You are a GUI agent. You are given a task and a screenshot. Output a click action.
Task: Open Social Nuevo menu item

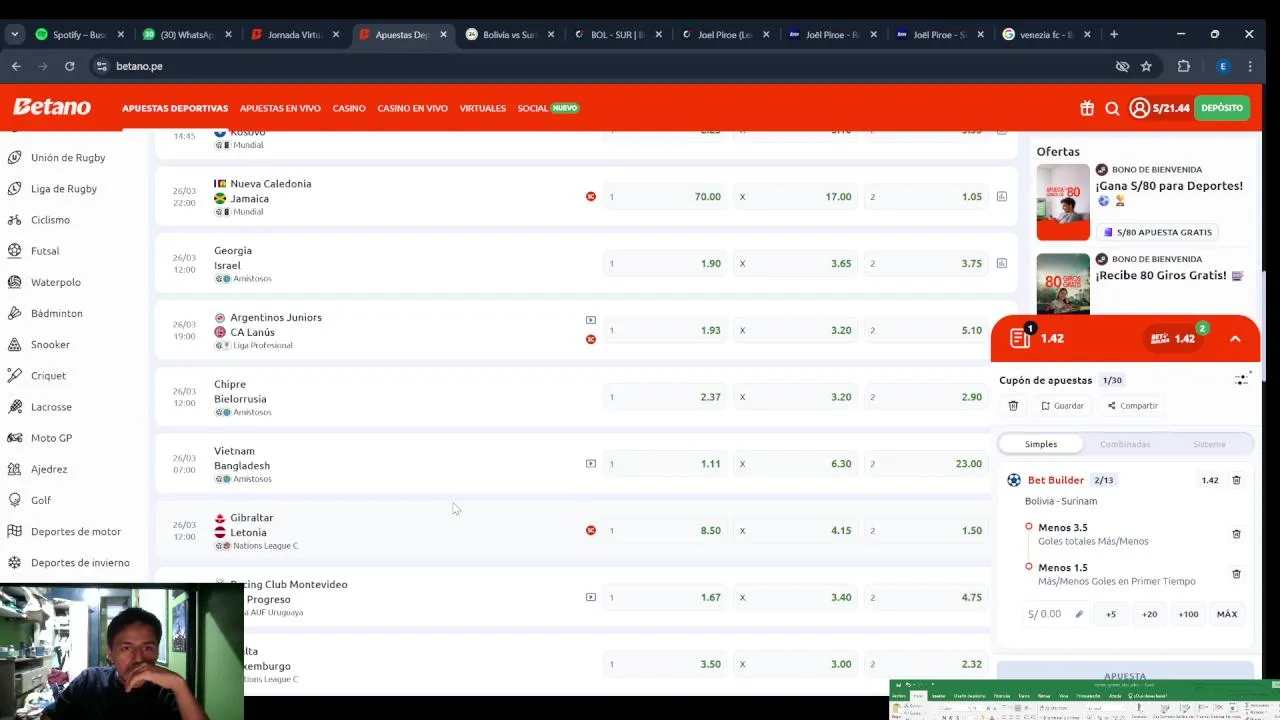pos(548,108)
